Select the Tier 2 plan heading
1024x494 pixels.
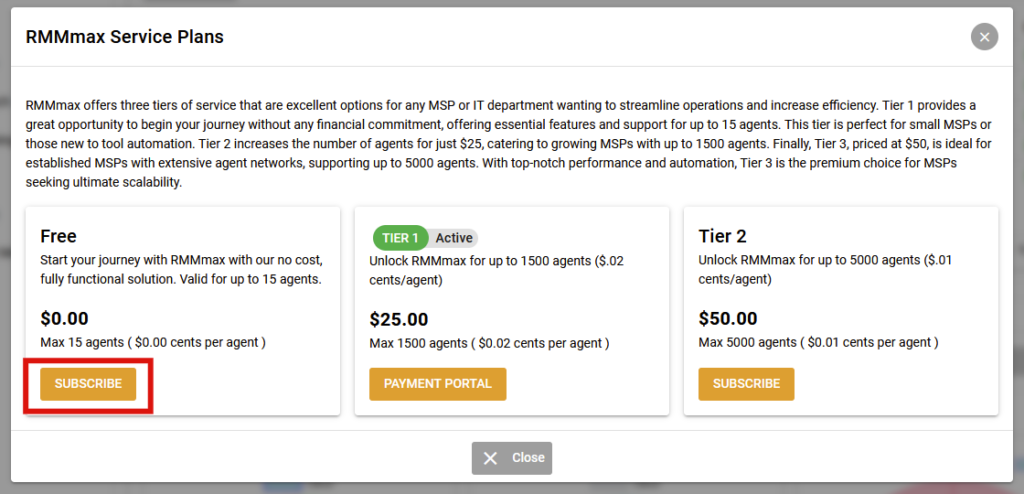click(722, 236)
